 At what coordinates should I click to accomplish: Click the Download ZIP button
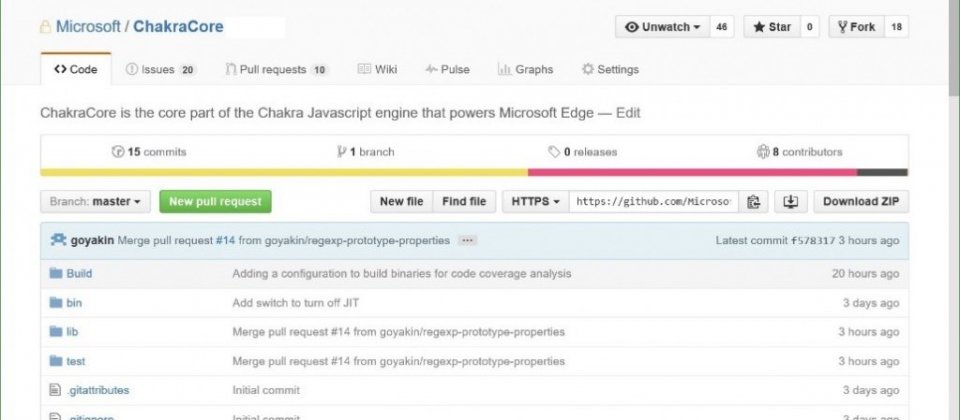[x=861, y=201]
